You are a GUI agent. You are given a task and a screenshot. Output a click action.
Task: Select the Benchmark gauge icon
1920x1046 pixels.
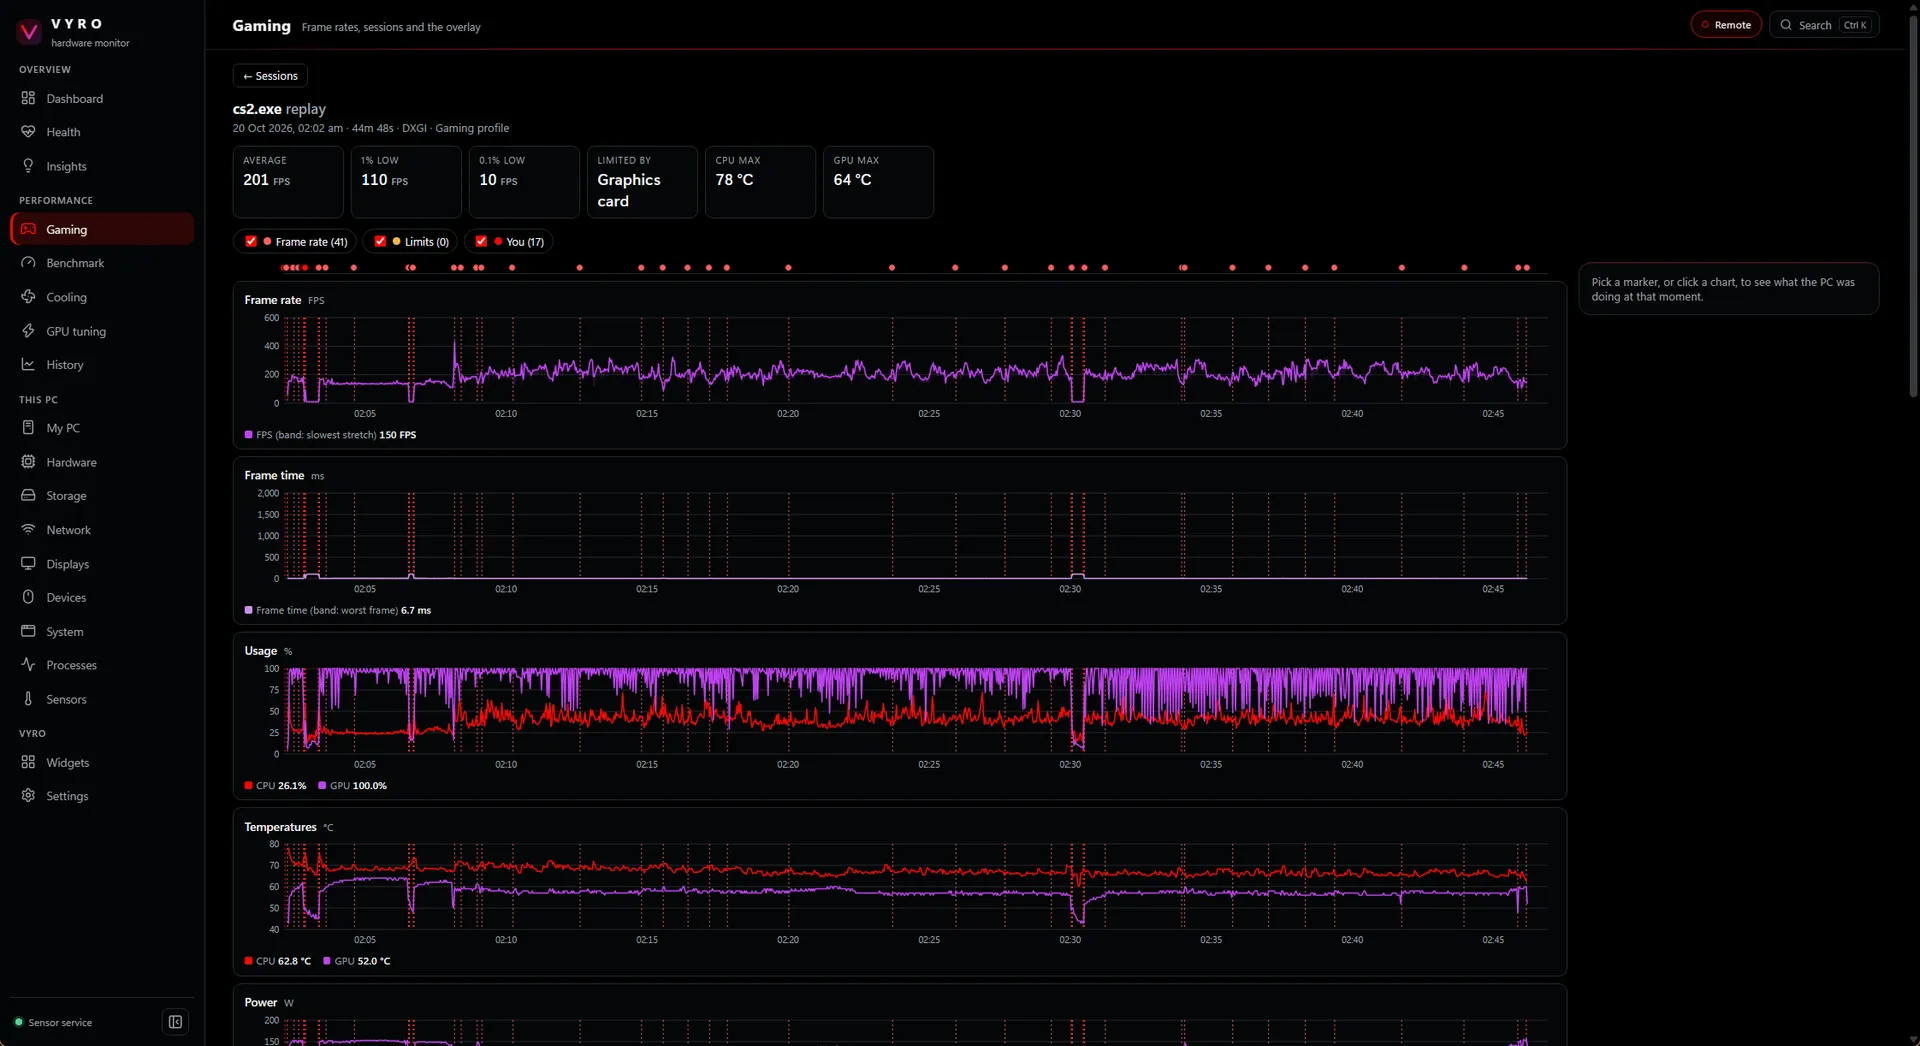(x=28, y=263)
